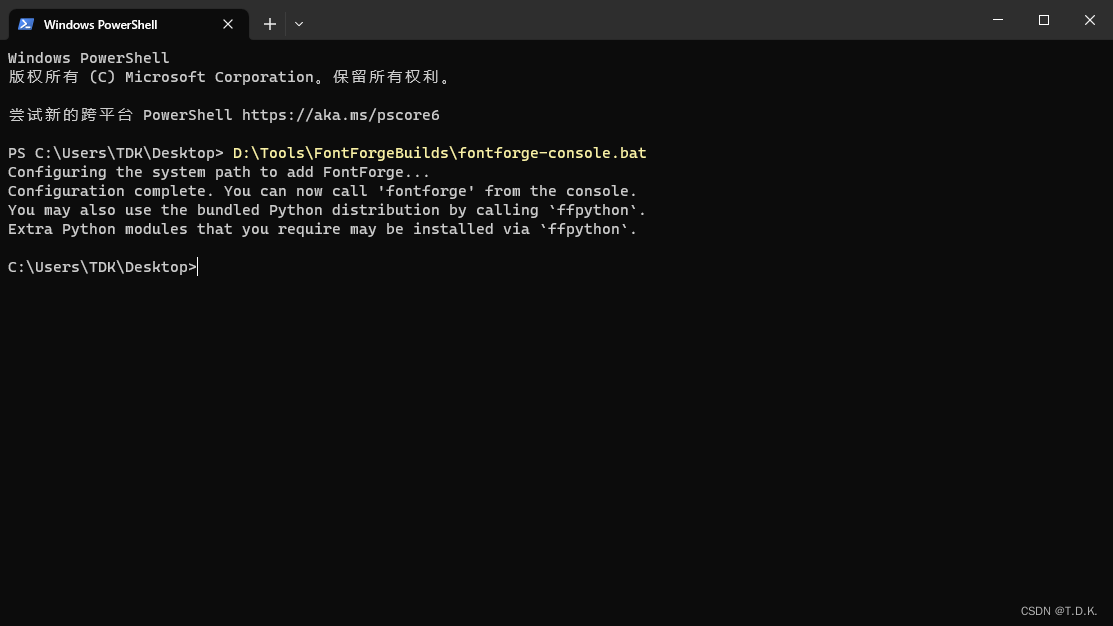Click the 'Extra Python modules' output line
Image resolution: width=1113 pixels, height=626 pixels.
322,229
